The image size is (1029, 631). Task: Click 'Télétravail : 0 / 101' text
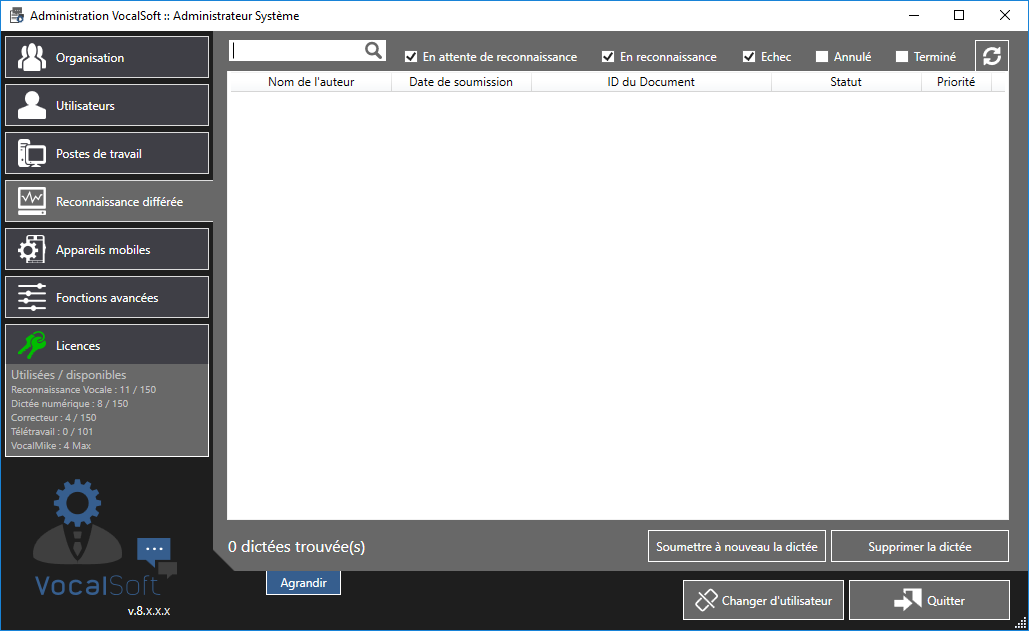pyautogui.click(x=52, y=432)
